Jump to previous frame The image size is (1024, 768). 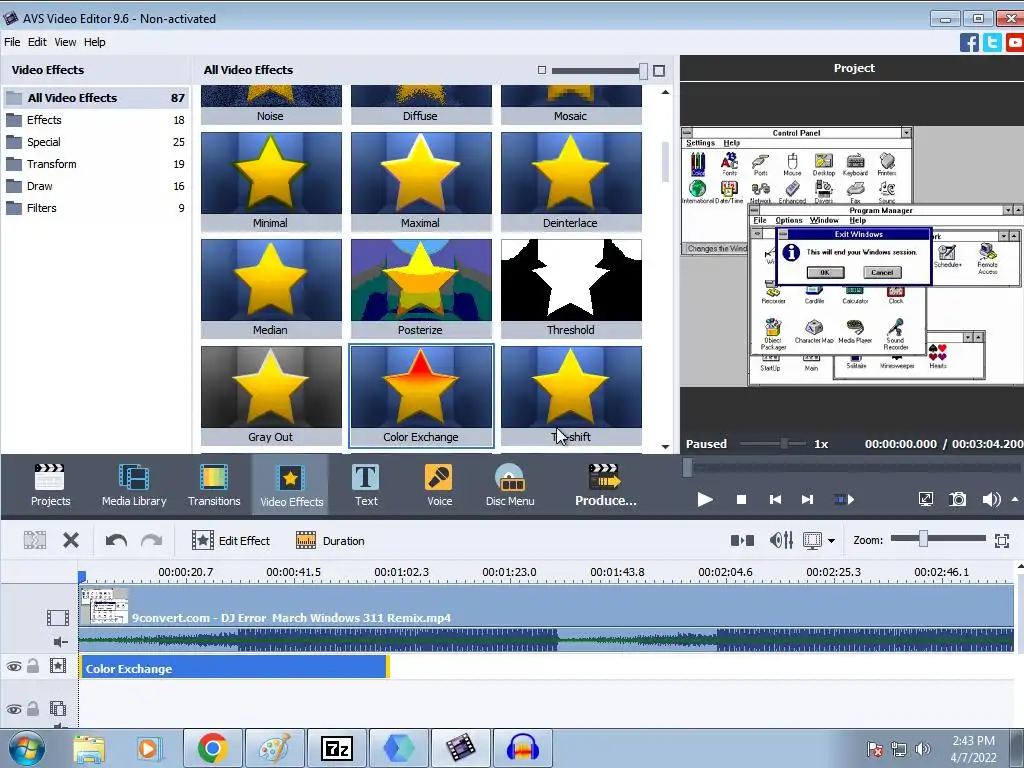point(775,500)
